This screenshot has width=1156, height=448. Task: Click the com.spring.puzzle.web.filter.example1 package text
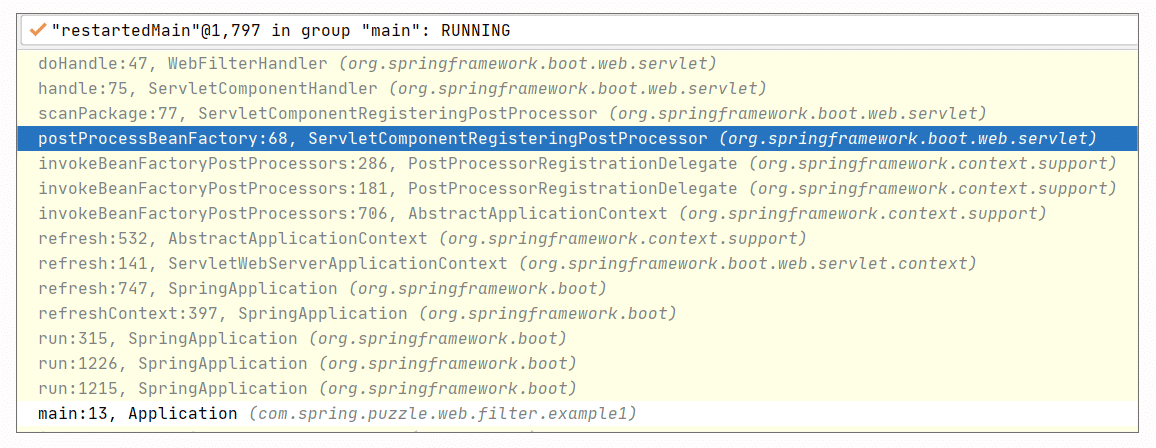(x=442, y=414)
